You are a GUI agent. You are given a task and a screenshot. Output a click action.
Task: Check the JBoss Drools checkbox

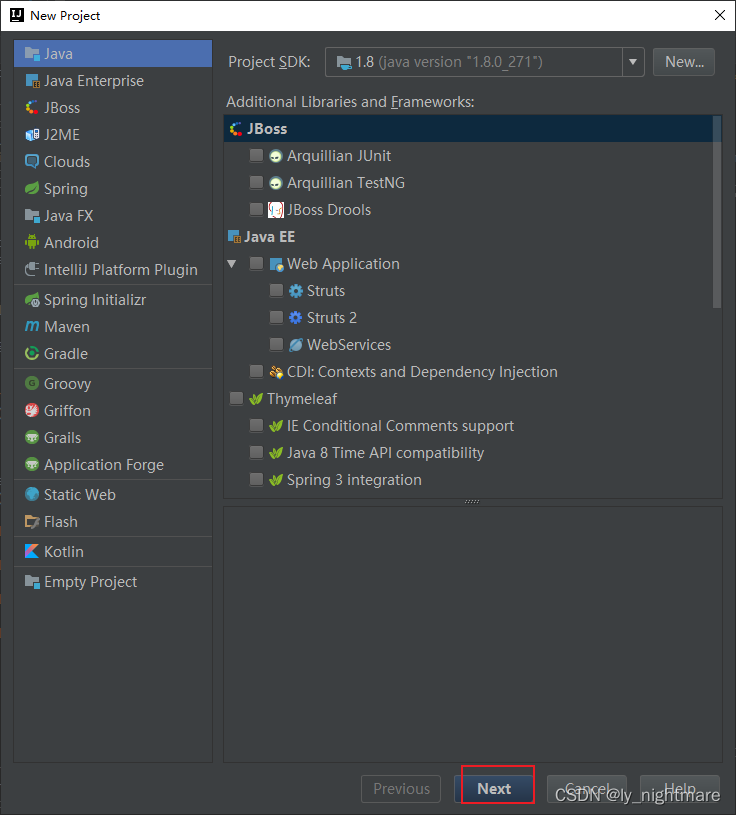pyautogui.click(x=256, y=209)
